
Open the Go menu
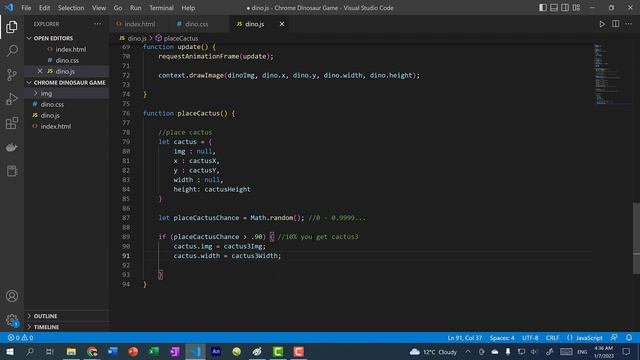pyautogui.click(x=118, y=8)
